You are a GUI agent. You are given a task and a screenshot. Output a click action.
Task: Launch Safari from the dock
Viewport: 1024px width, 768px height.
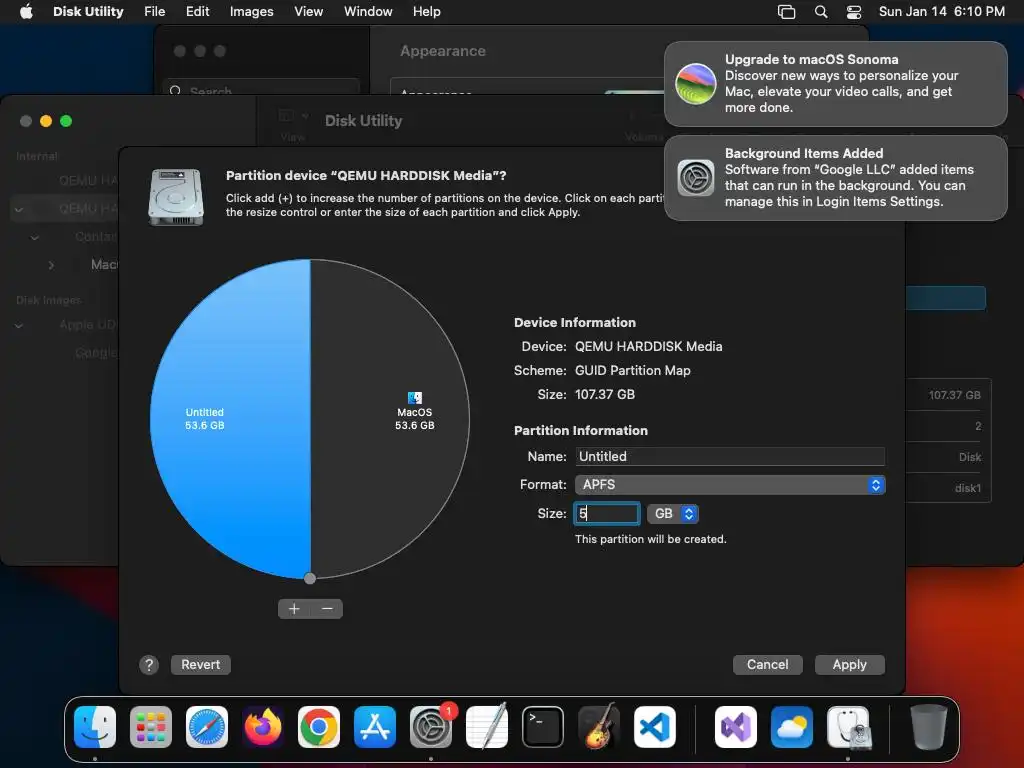click(x=207, y=726)
